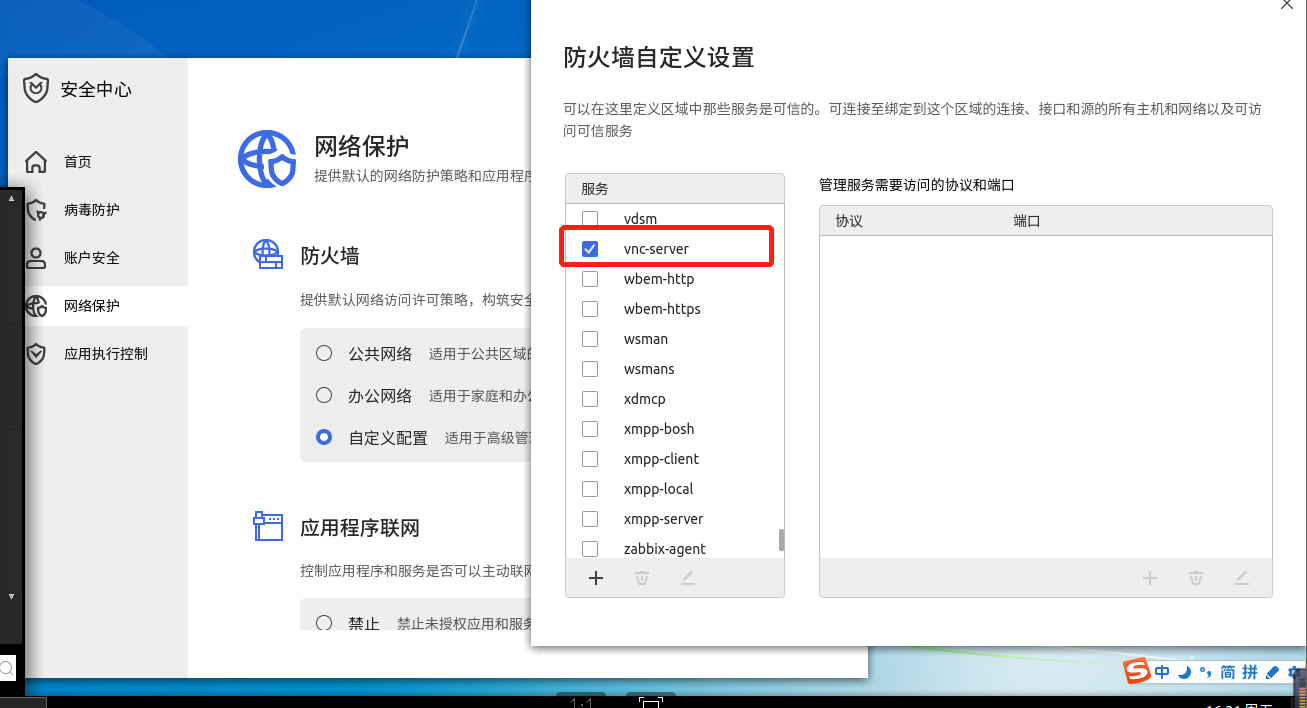Tick the xmpp-client service checkbox
The width and height of the screenshot is (1307, 708).
(x=590, y=459)
